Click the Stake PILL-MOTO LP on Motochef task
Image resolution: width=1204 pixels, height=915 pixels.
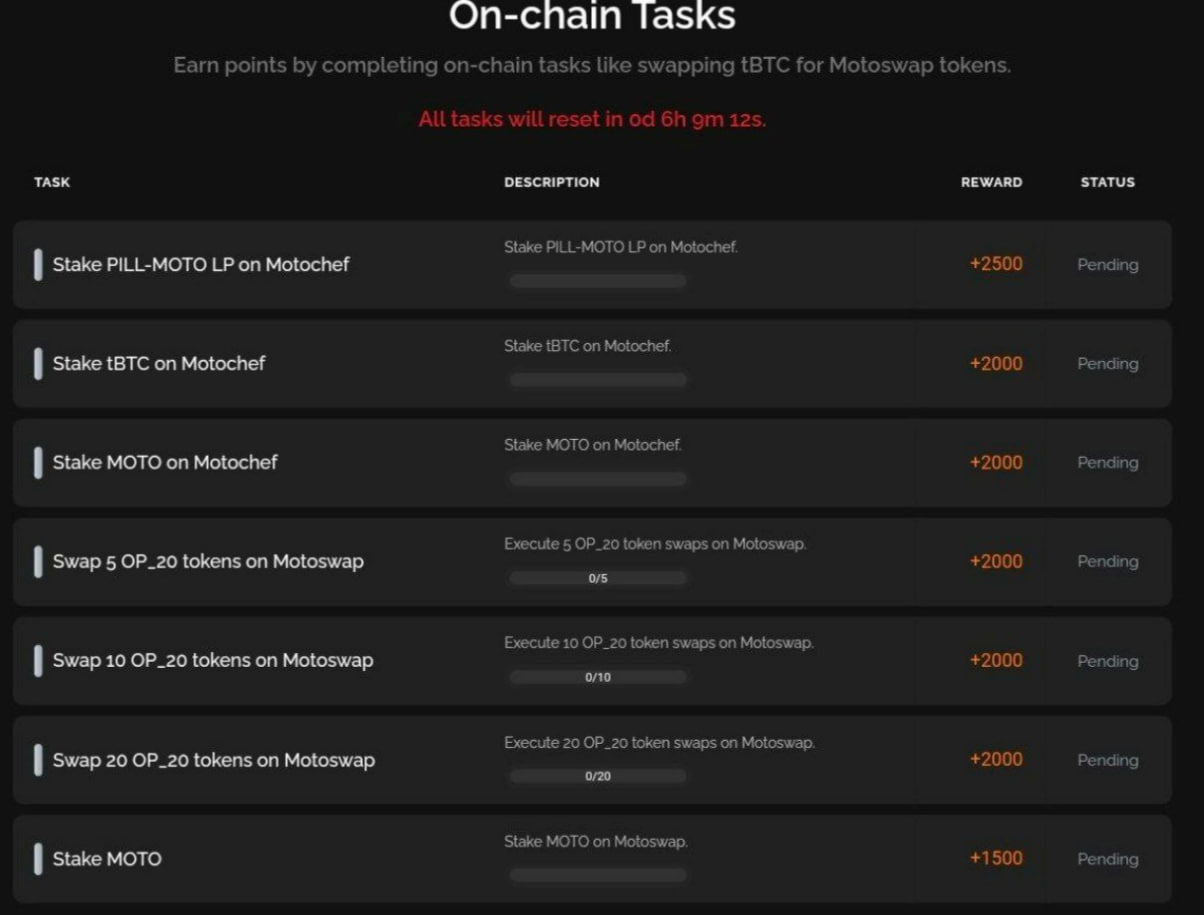point(201,265)
